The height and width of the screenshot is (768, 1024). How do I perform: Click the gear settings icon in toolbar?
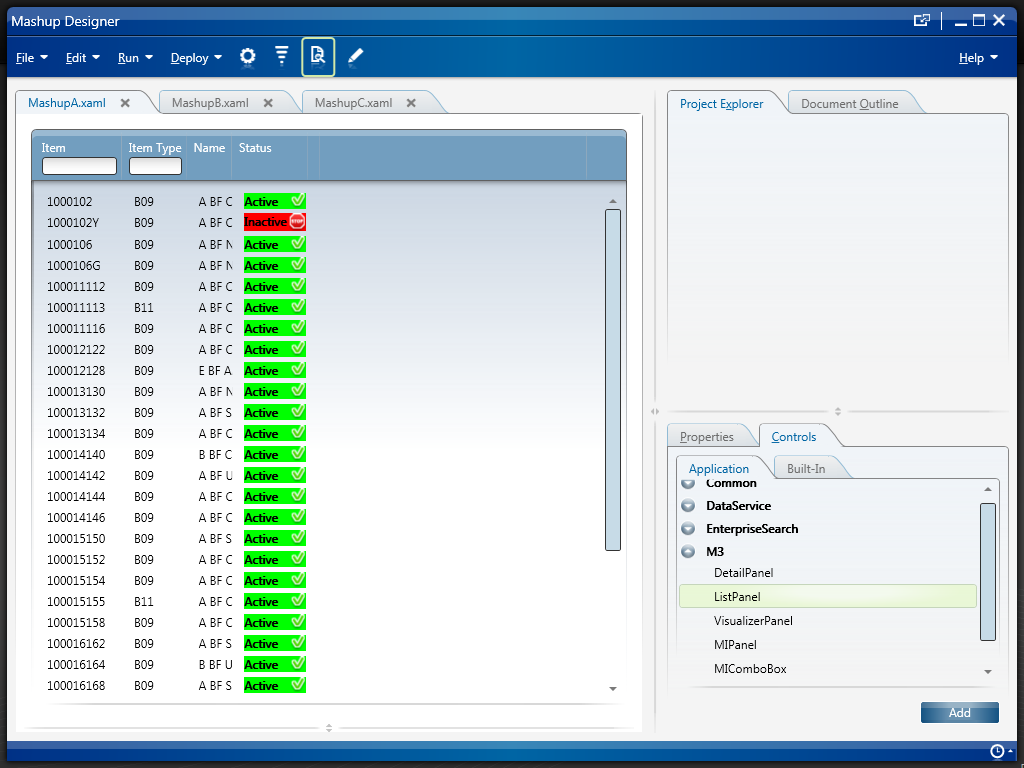pyautogui.click(x=248, y=57)
